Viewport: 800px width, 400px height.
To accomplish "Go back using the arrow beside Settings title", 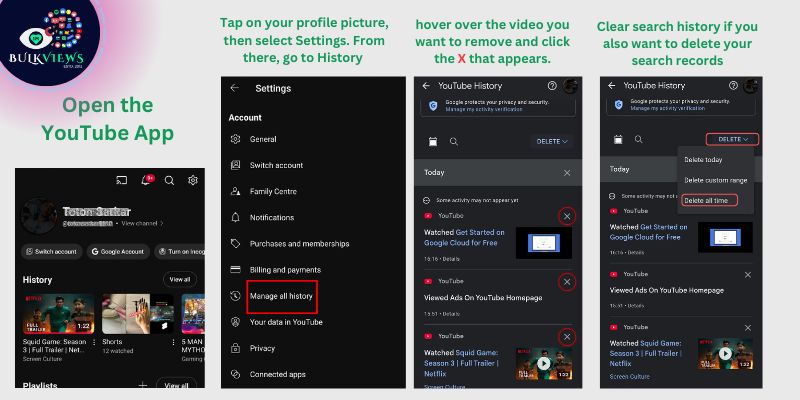I will click(234, 88).
